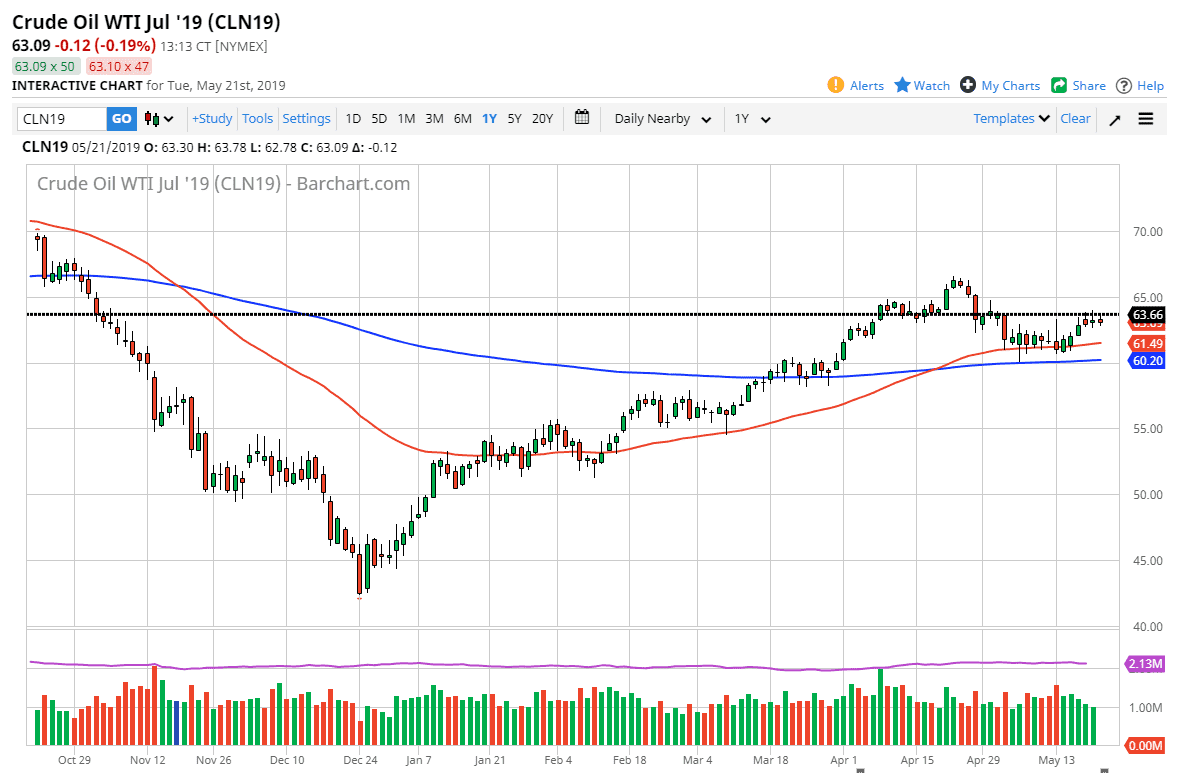Open the Help question mark icon
Viewport: 1183px width, 773px height.
(x=1124, y=85)
